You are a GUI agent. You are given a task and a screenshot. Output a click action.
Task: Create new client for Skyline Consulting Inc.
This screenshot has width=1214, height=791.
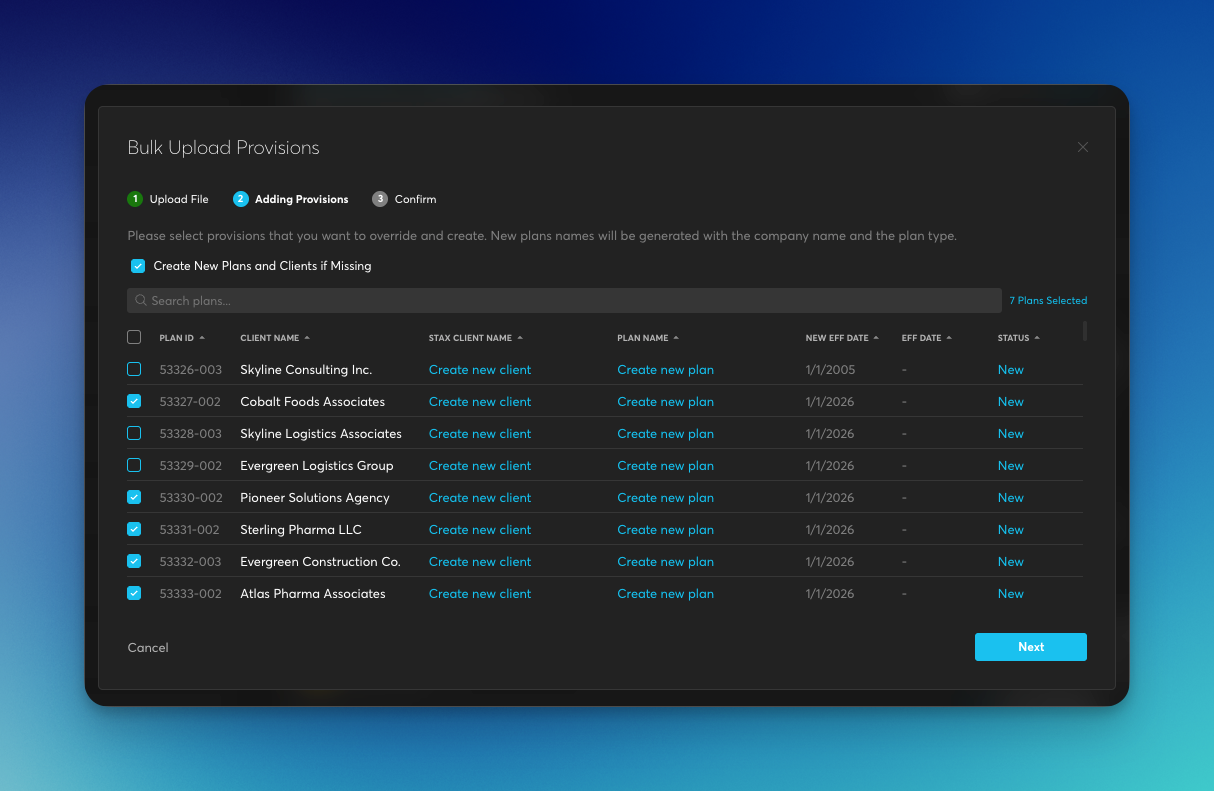[x=480, y=370]
